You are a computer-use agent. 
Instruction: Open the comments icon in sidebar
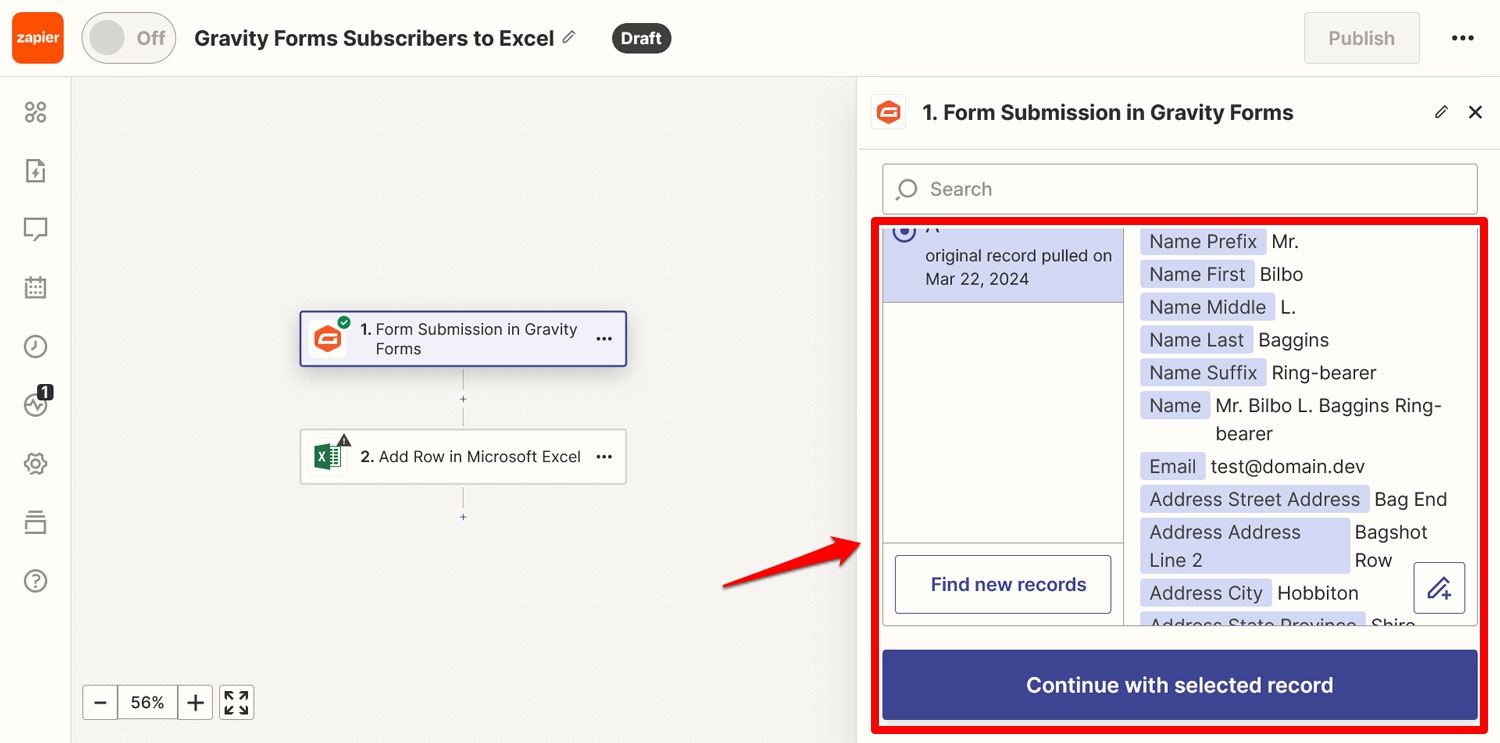point(36,230)
